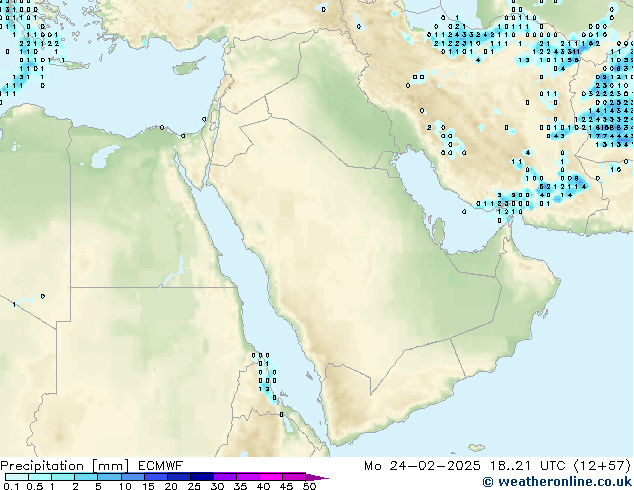634x490 pixels.
Task: Click the legend value label 0.1
Action: (x=10, y=487)
